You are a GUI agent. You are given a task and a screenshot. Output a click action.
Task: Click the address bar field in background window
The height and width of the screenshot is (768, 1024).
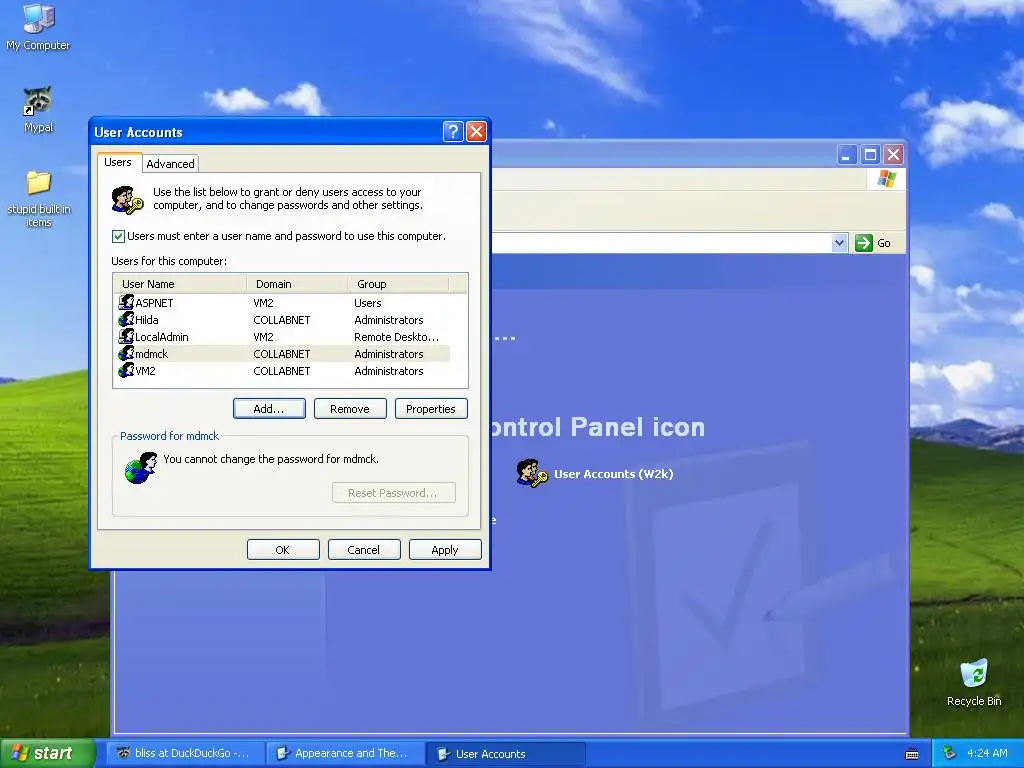point(661,243)
